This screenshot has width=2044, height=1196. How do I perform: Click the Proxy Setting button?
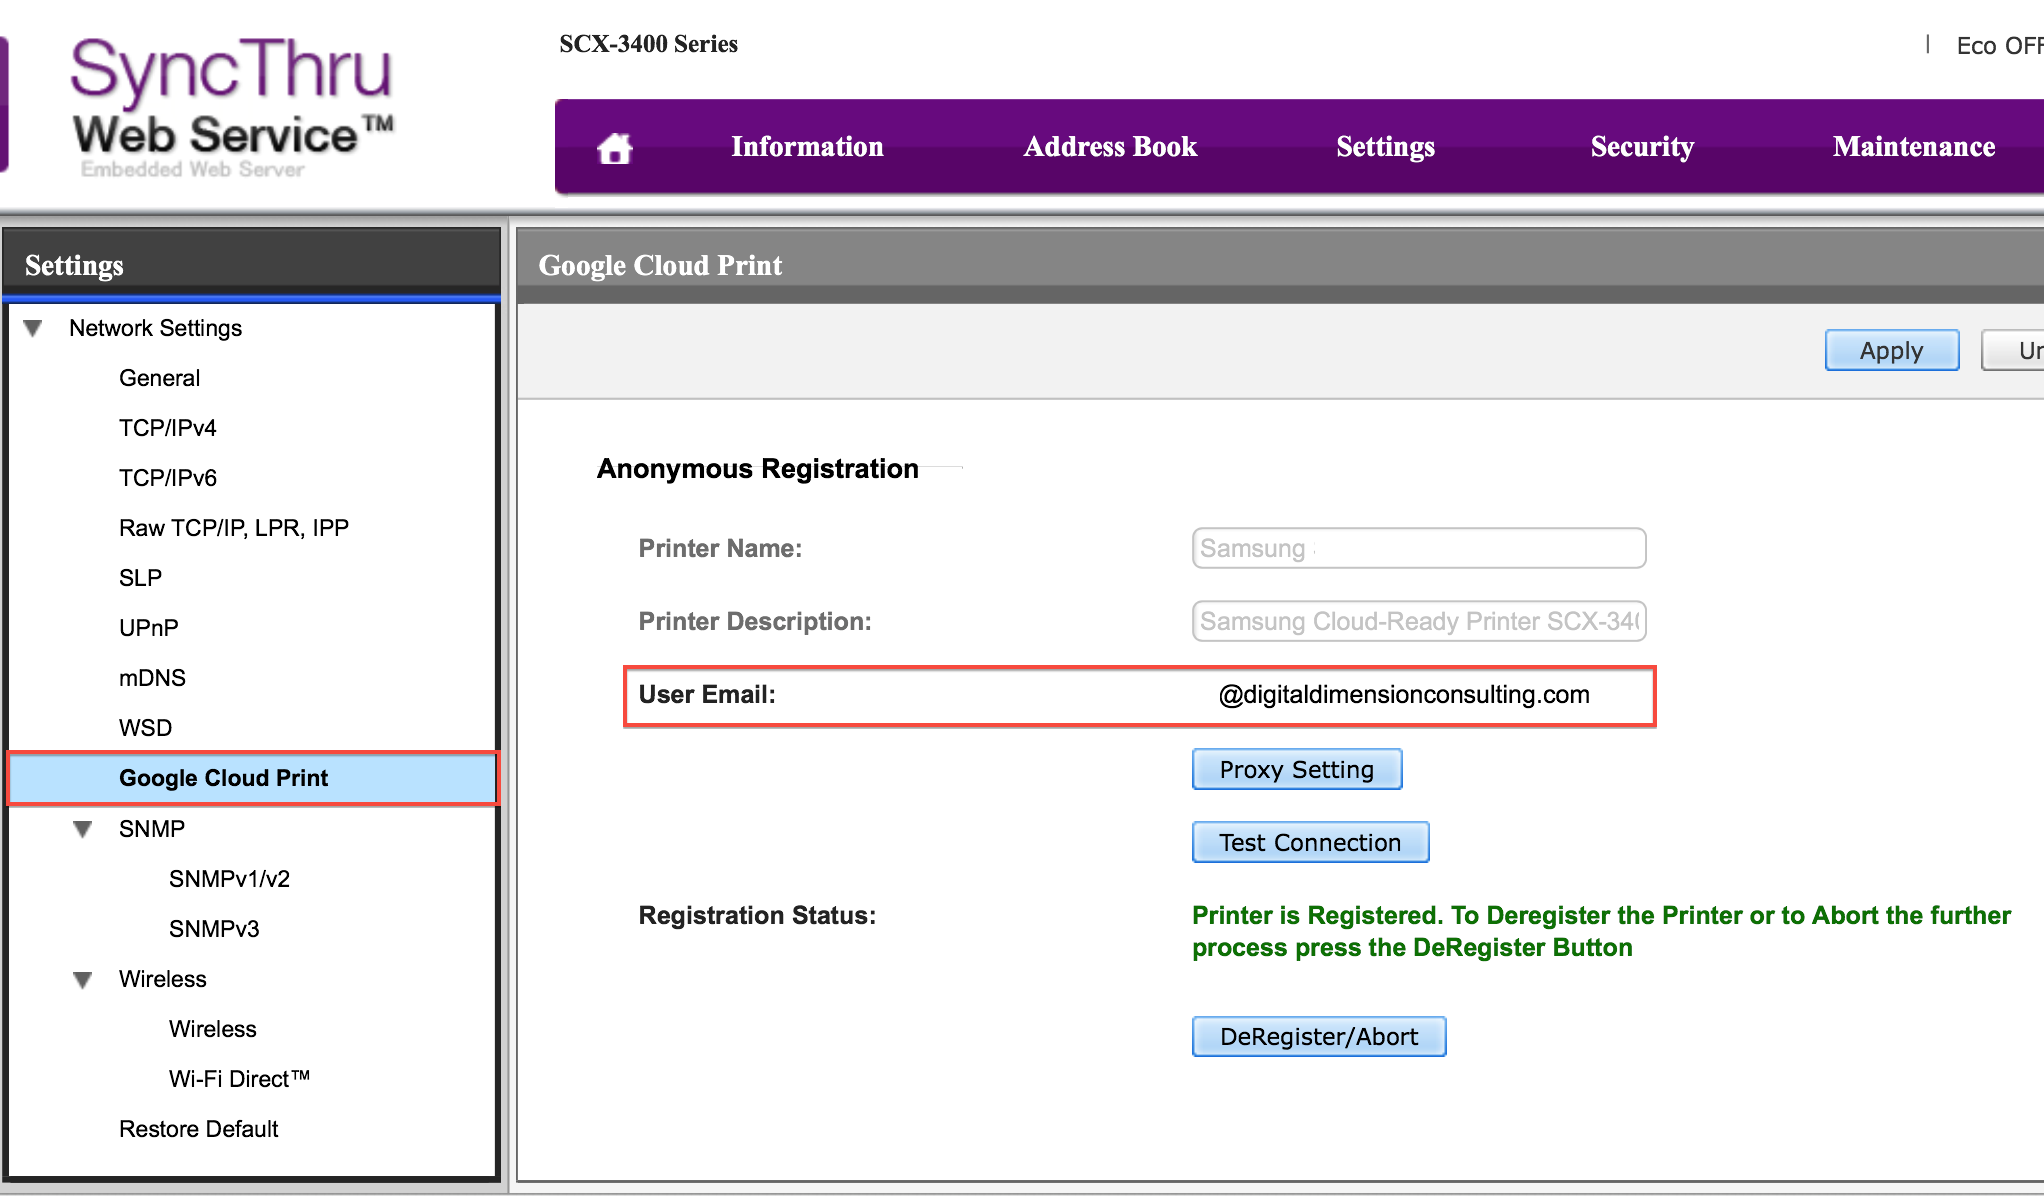(1296, 769)
